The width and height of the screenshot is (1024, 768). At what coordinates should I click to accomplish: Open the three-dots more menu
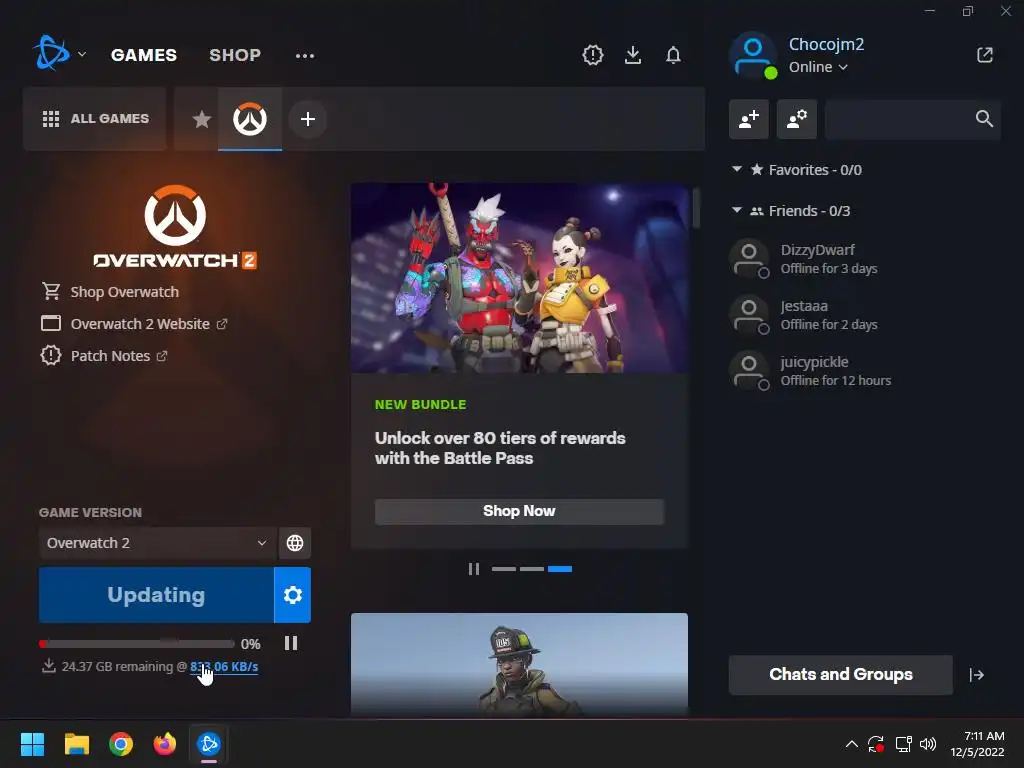(x=305, y=56)
